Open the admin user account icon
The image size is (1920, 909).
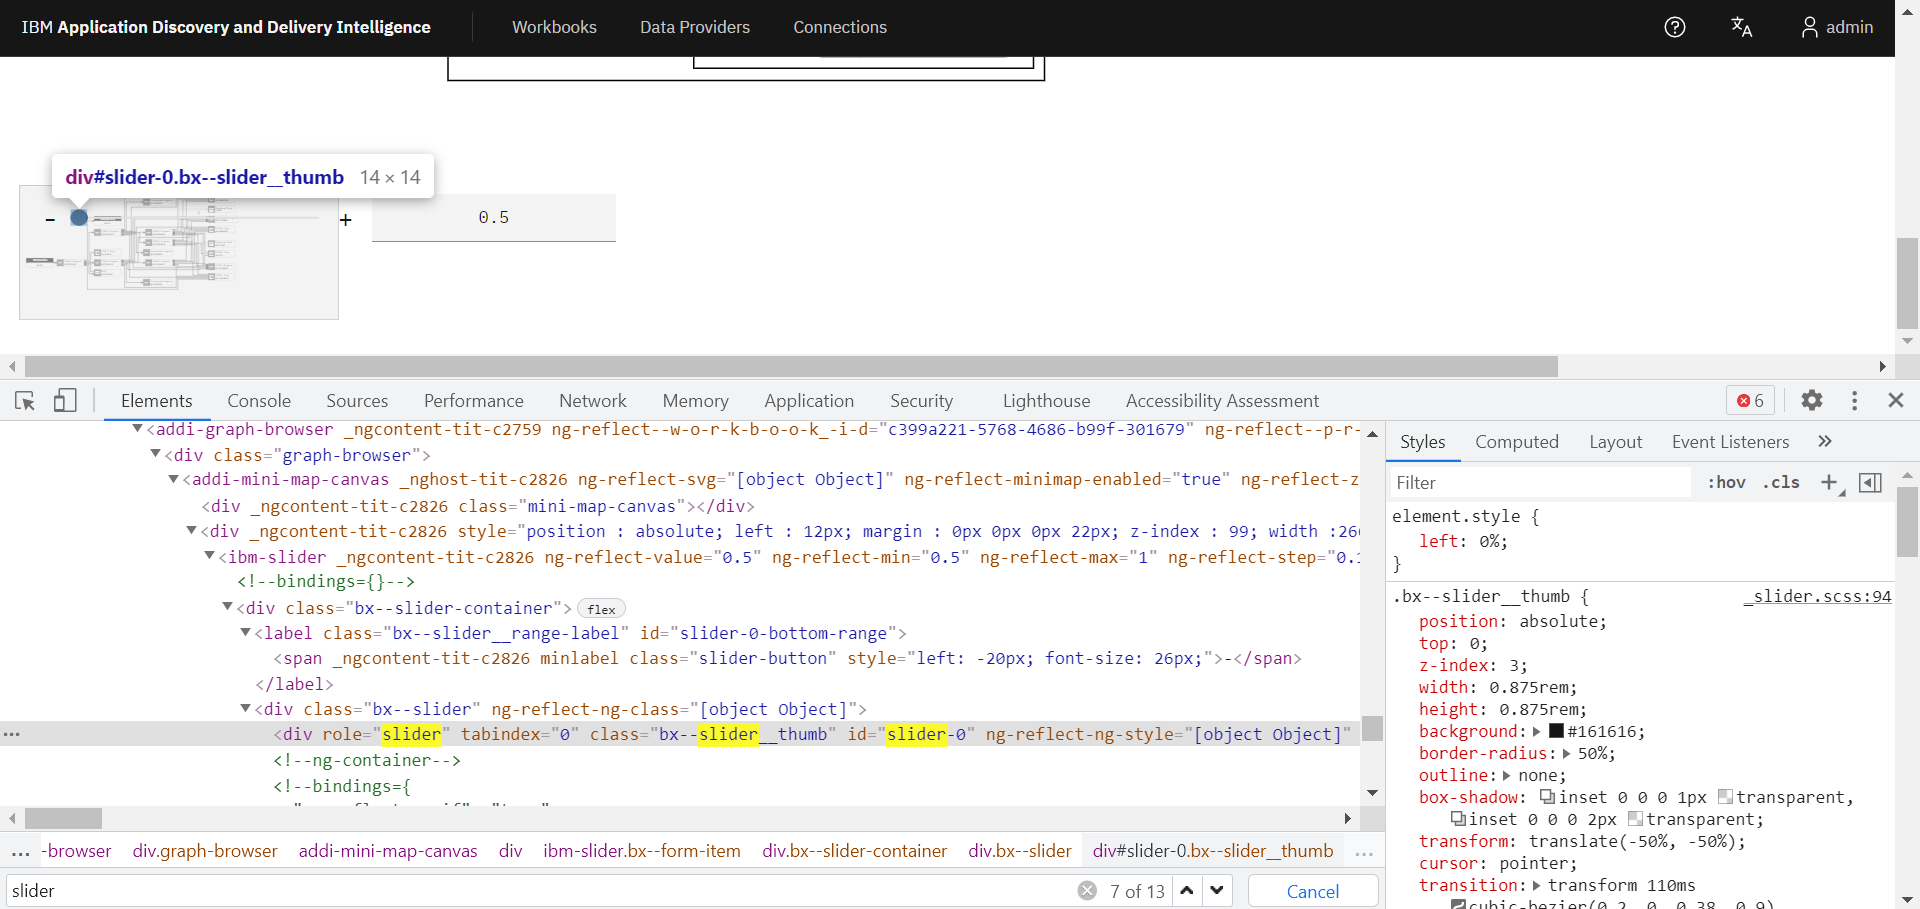coord(1811,27)
